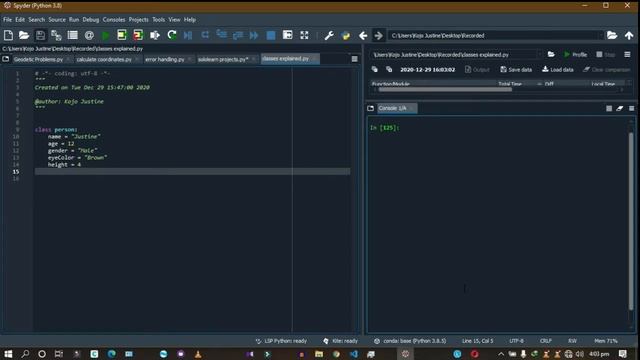Save all open files
The height and width of the screenshot is (360, 640).
[56, 35]
